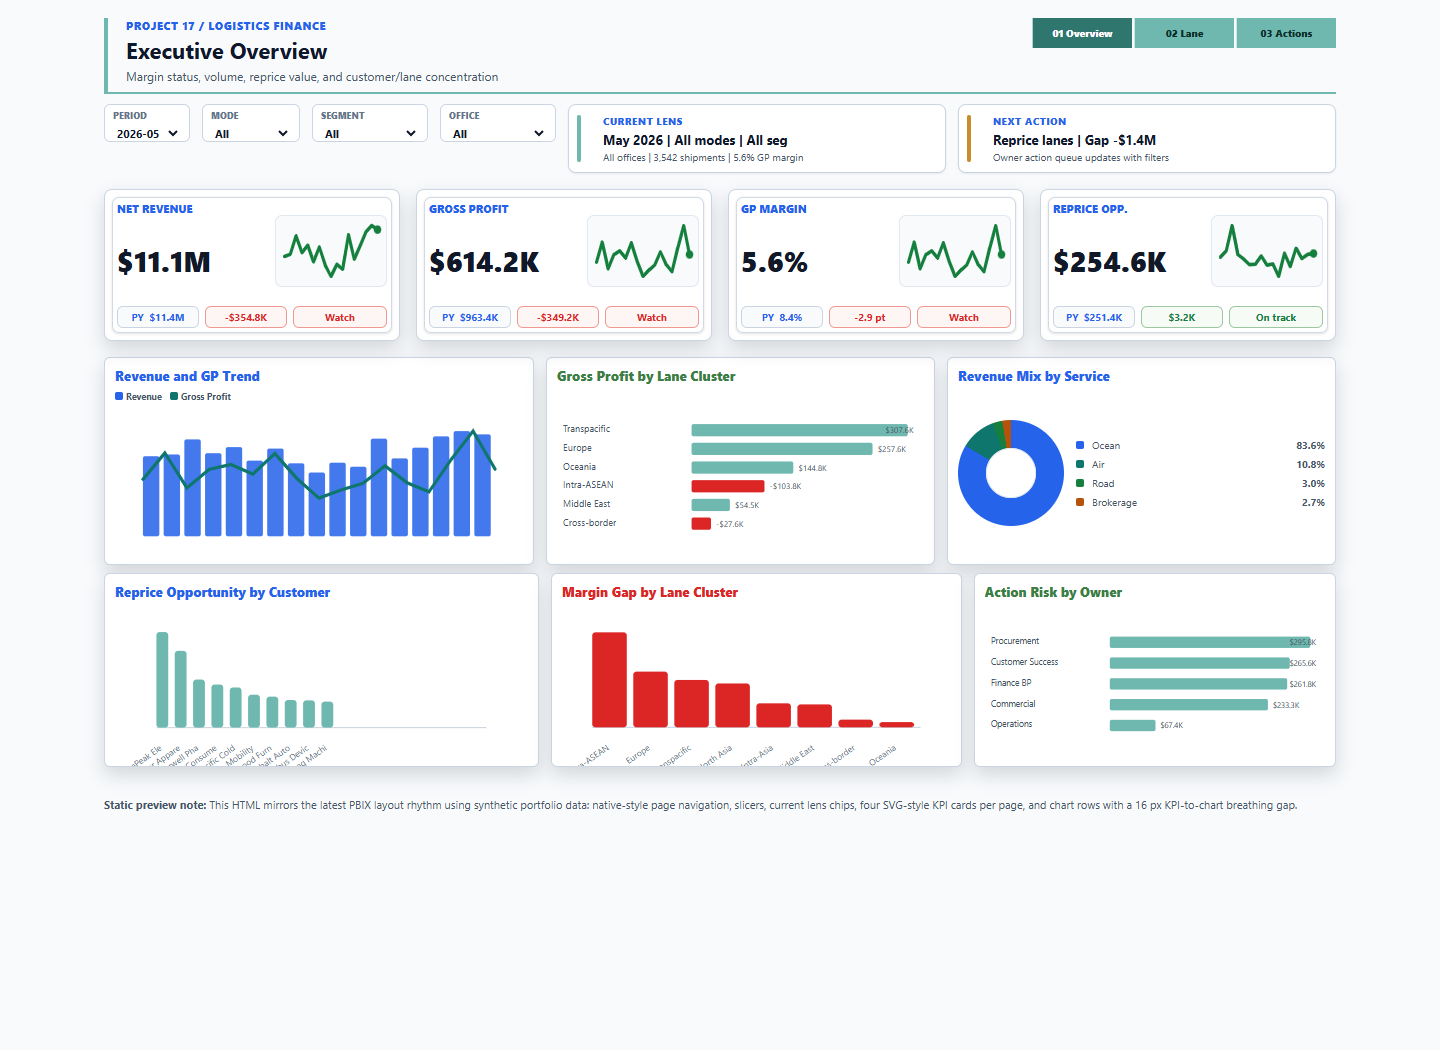Select the Cross-border bar showing -$27.6K
The image size is (1440, 1050).
click(701, 524)
